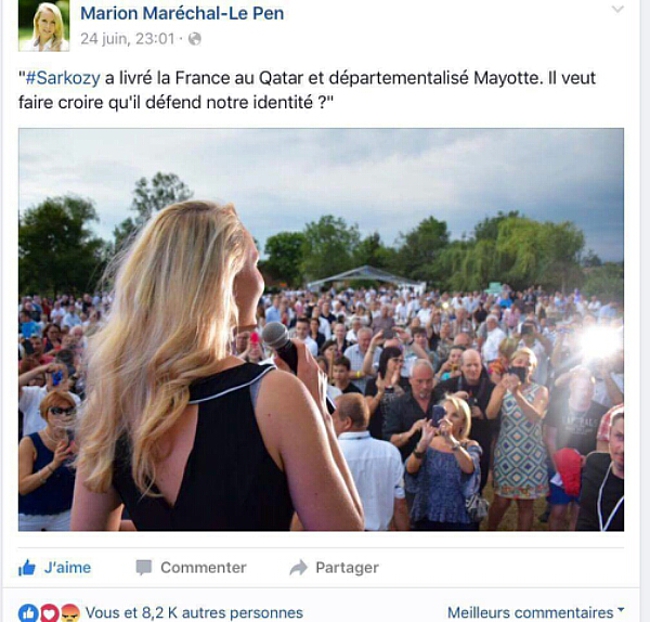The width and height of the screenshot is (650, 622).
Task: Click the Partager text label
Action: 347,567
